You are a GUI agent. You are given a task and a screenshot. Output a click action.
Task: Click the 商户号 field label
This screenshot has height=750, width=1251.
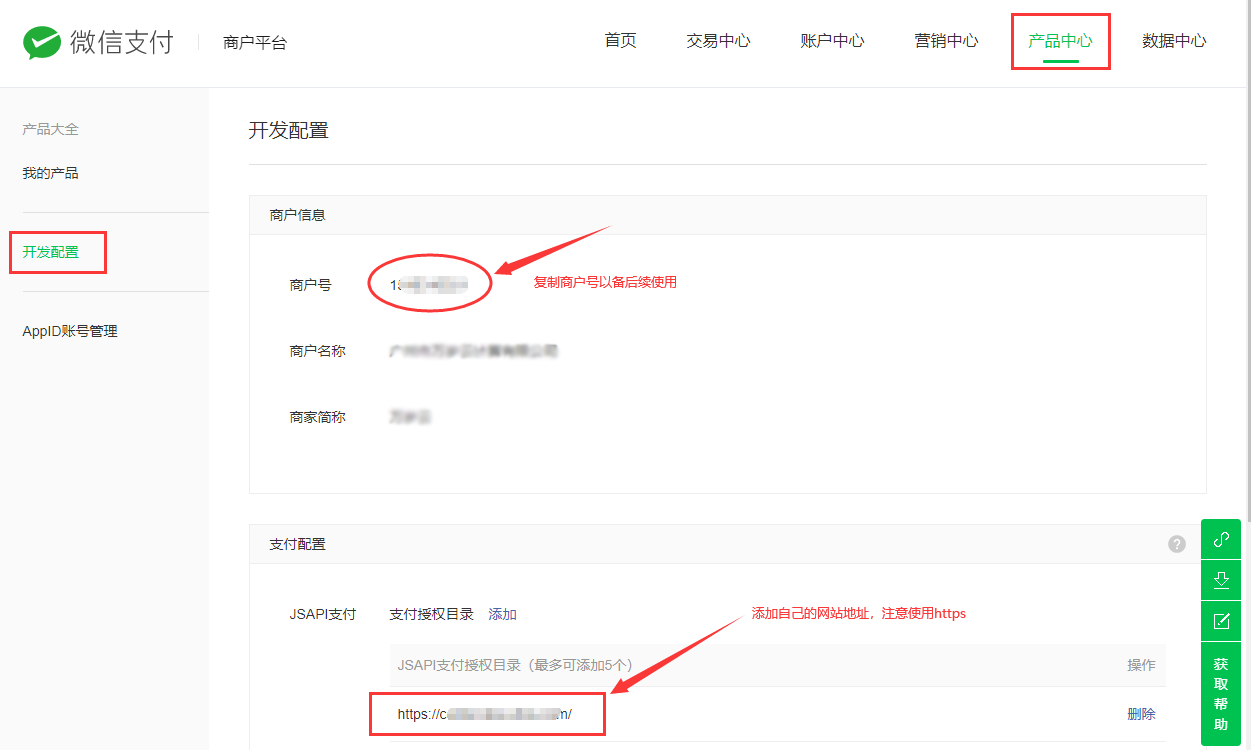click(x=310, y=285)
